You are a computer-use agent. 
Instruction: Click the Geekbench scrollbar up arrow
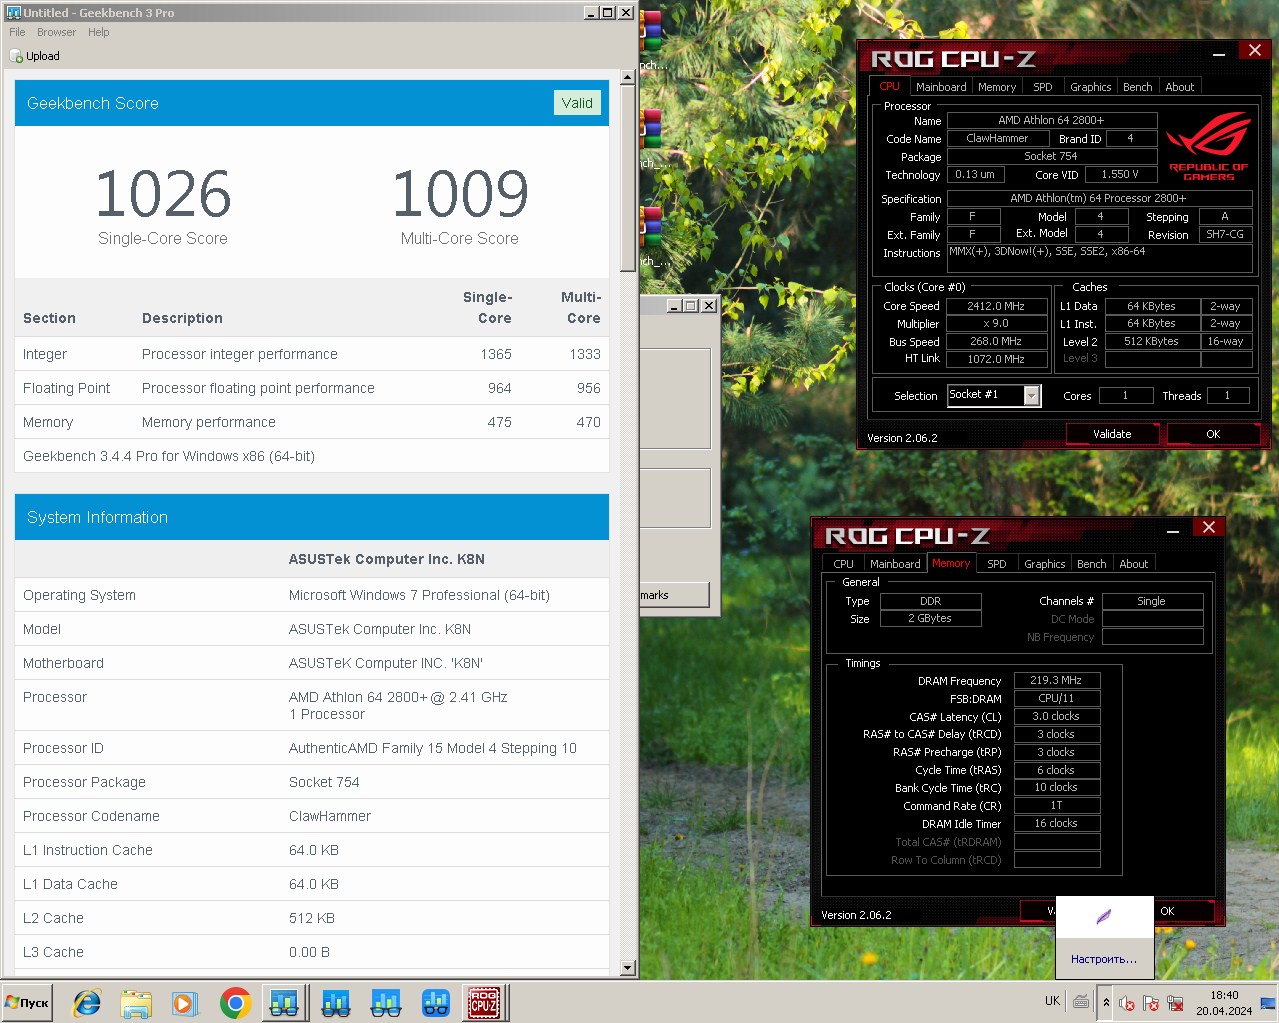click(628, 77)
